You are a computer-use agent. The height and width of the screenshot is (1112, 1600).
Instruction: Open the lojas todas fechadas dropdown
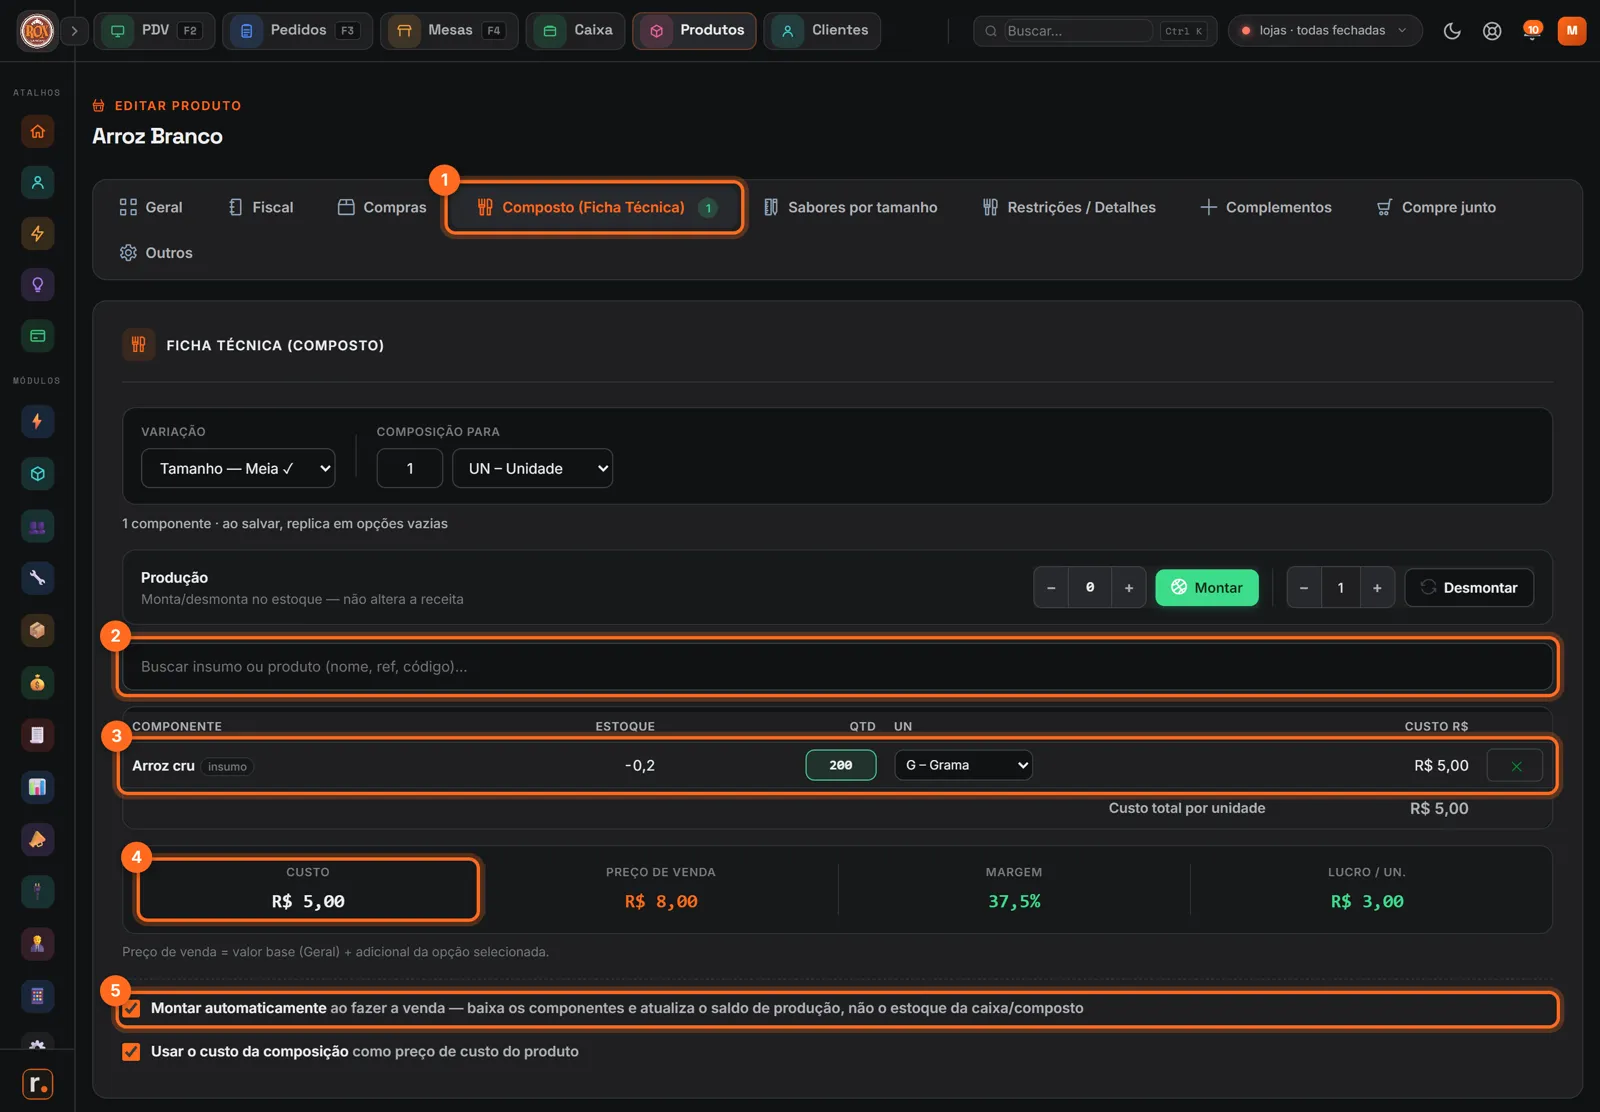point(1324,31)
